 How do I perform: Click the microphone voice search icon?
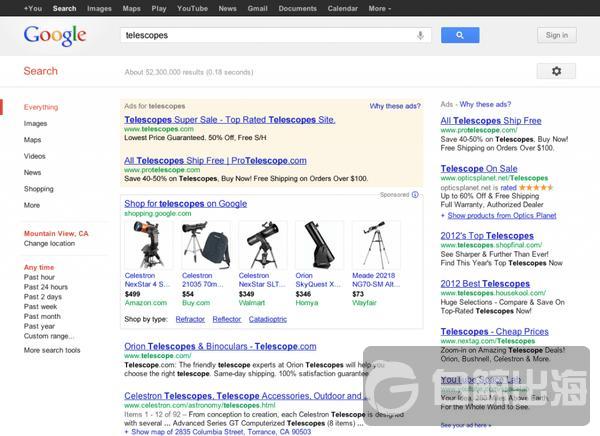tap(420, 35)
